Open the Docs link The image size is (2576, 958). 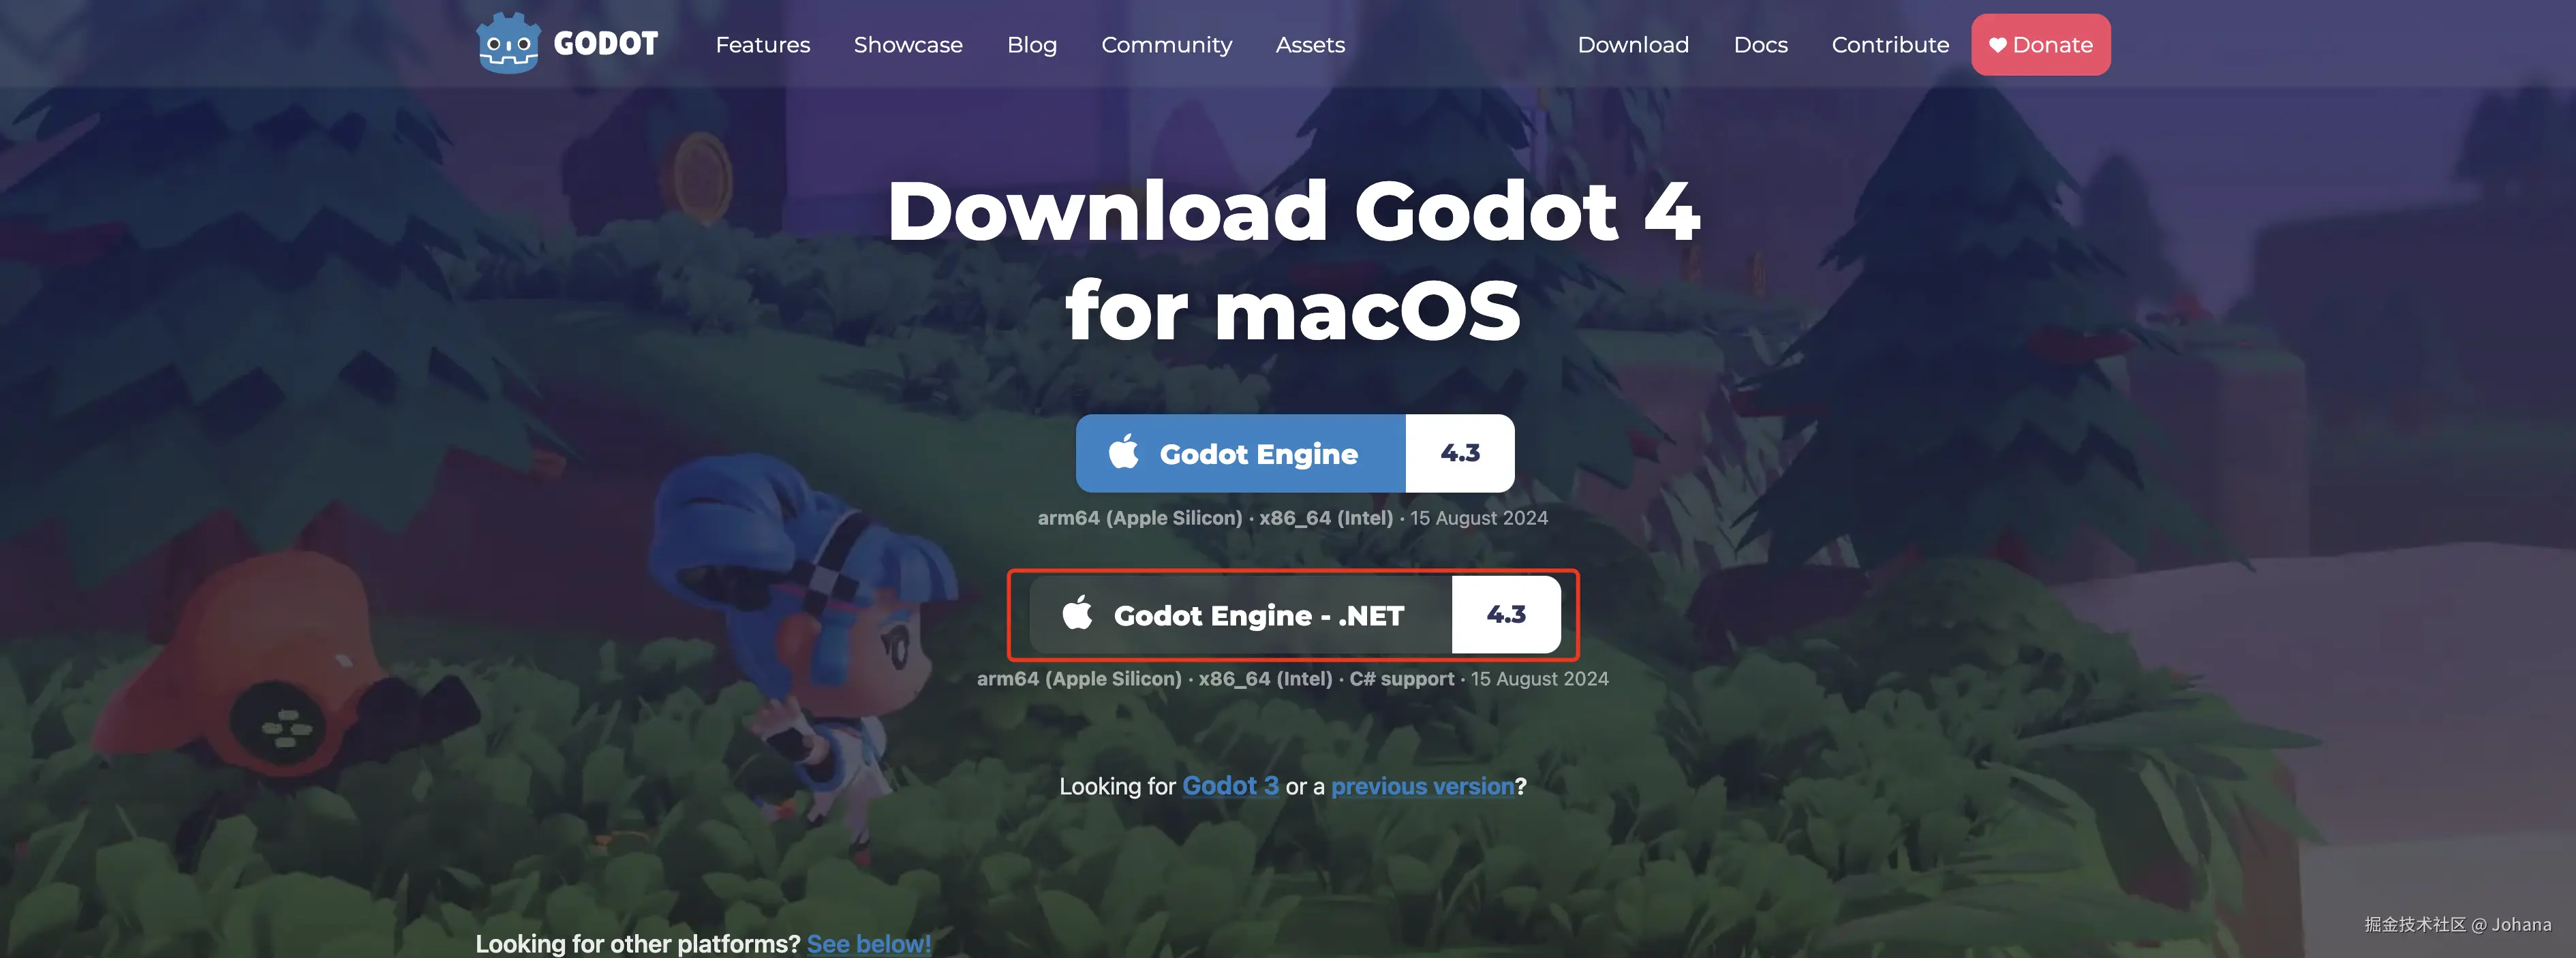click(x=1760, y=45)
